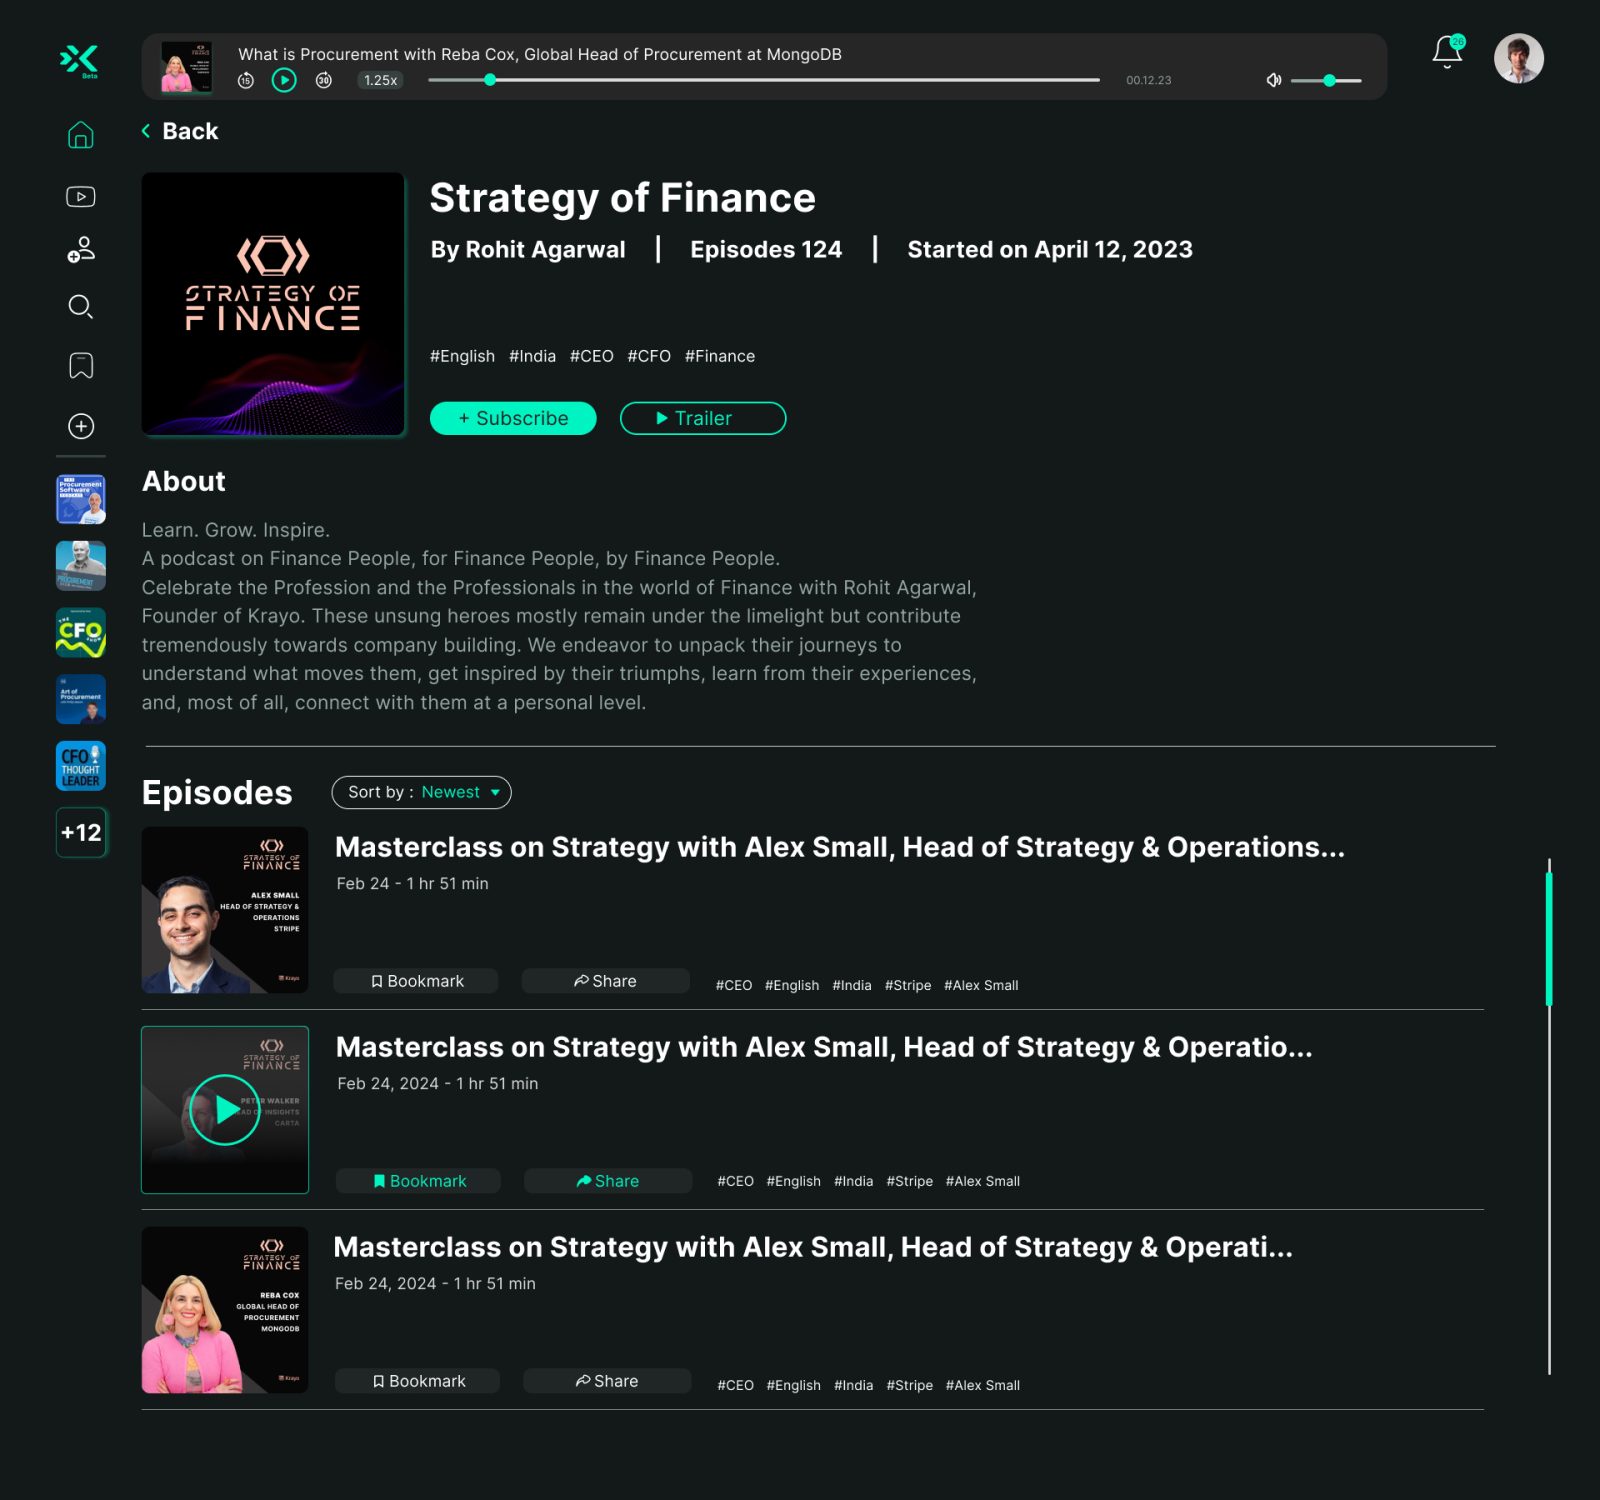Click #India tag on third episode
The image size is (1600, 1500).
point(853,1385)
